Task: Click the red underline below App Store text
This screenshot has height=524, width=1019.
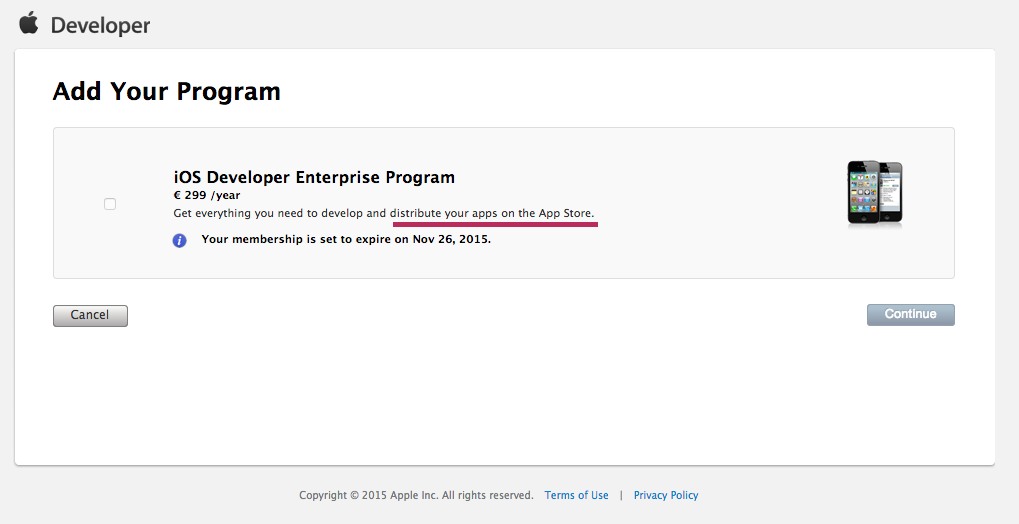Action: 494,226
